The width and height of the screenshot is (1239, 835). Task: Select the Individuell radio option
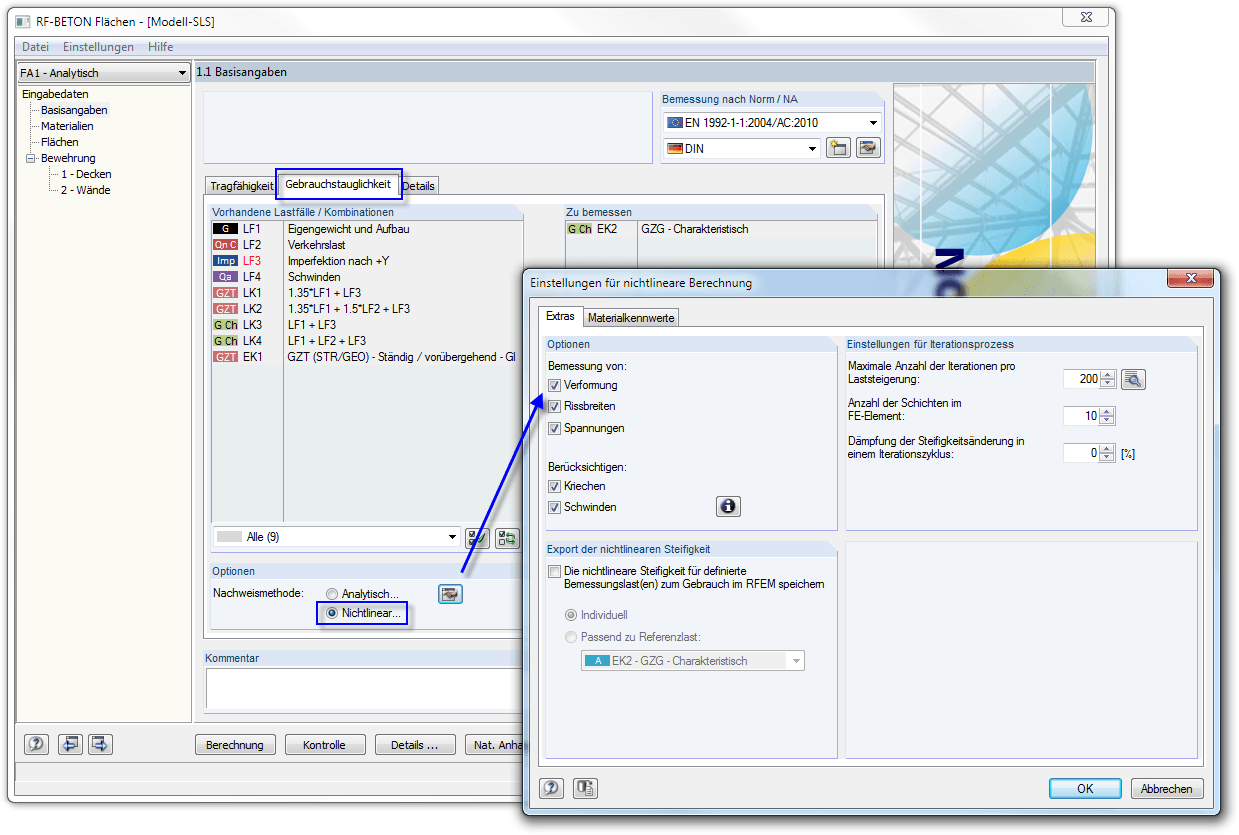[571, 615]
